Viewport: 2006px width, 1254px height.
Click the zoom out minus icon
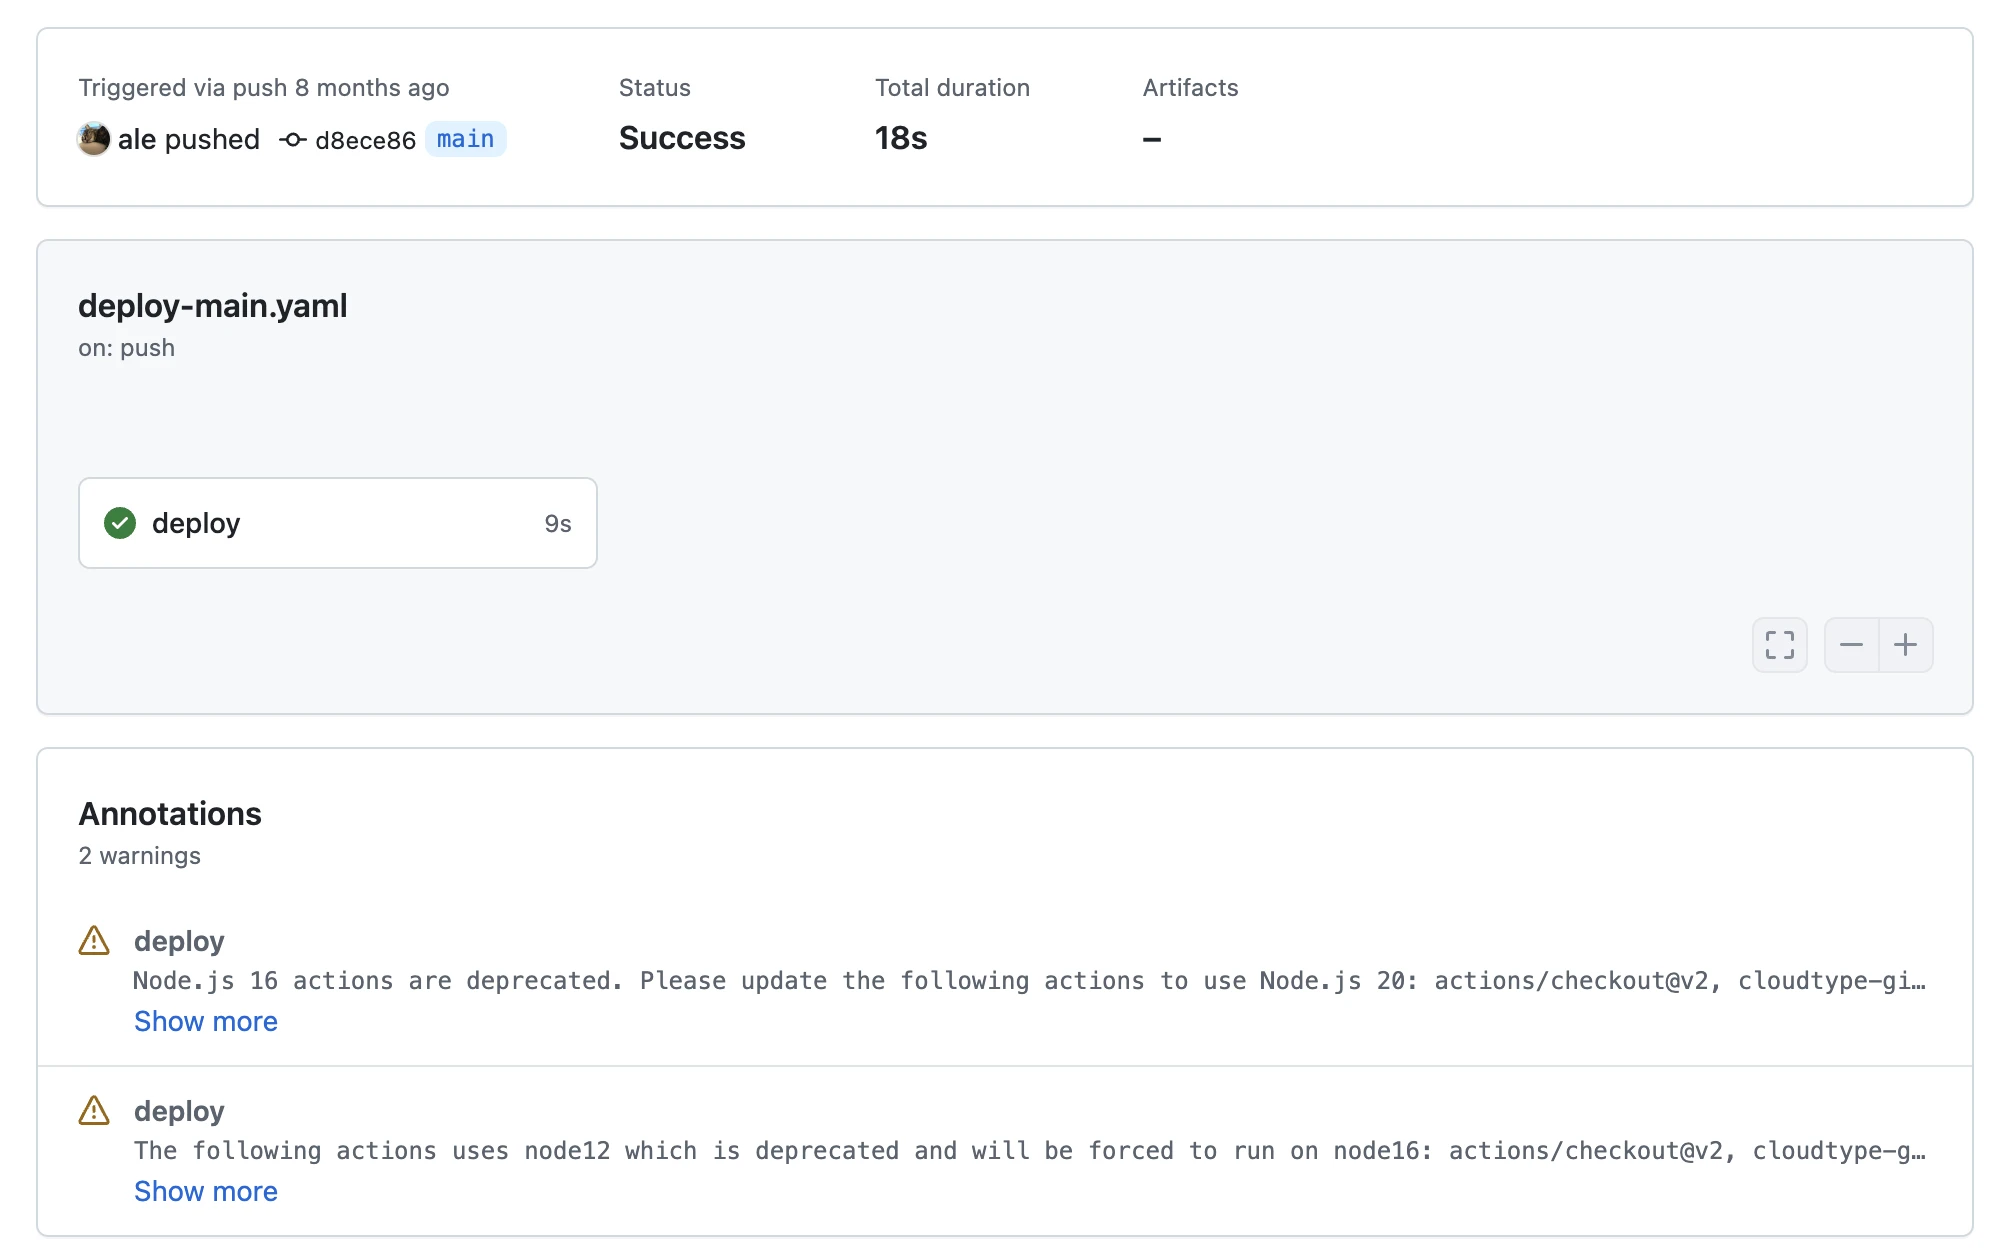[x=1851, y=645]
